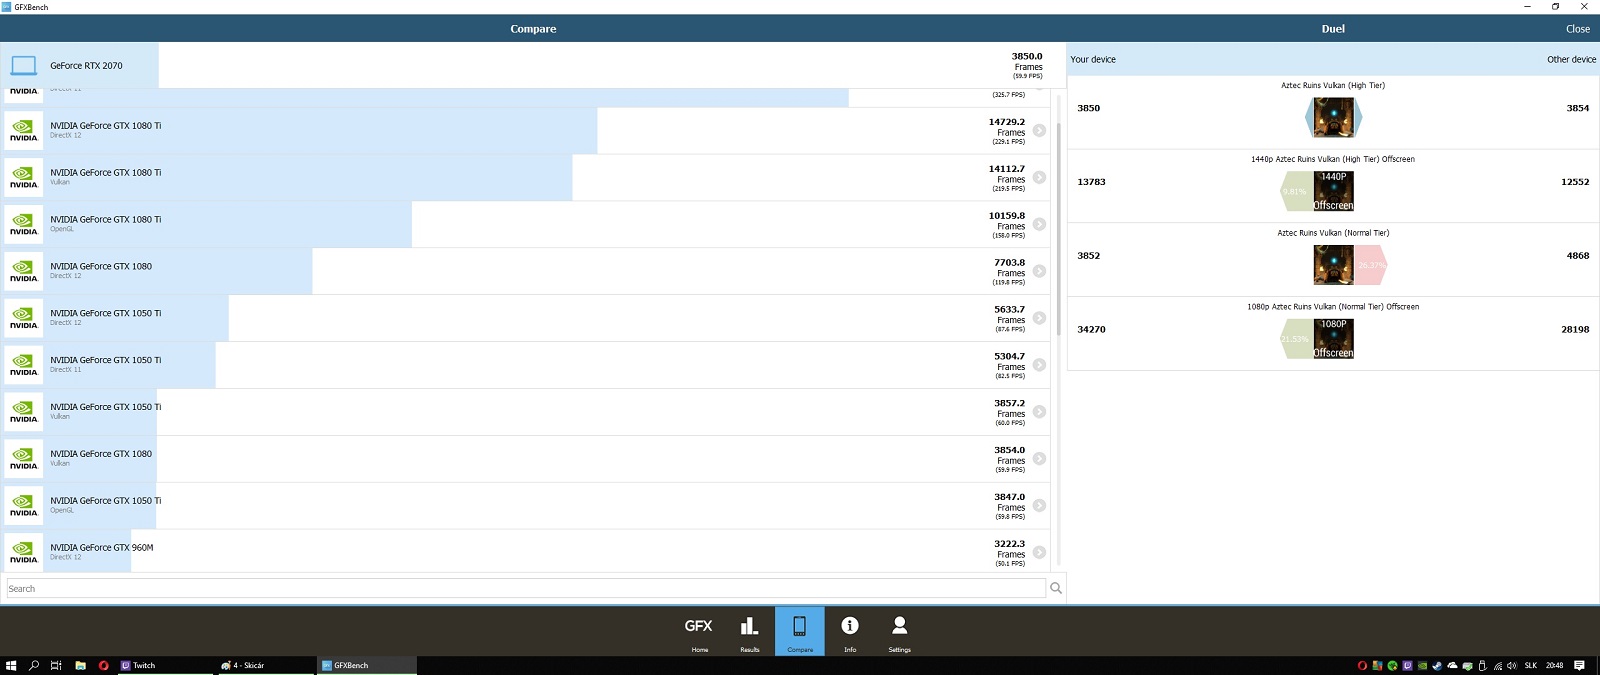Screen dimensions: 1600x675
Task: Open Task View on the taskbar
Action: point(56,665)
